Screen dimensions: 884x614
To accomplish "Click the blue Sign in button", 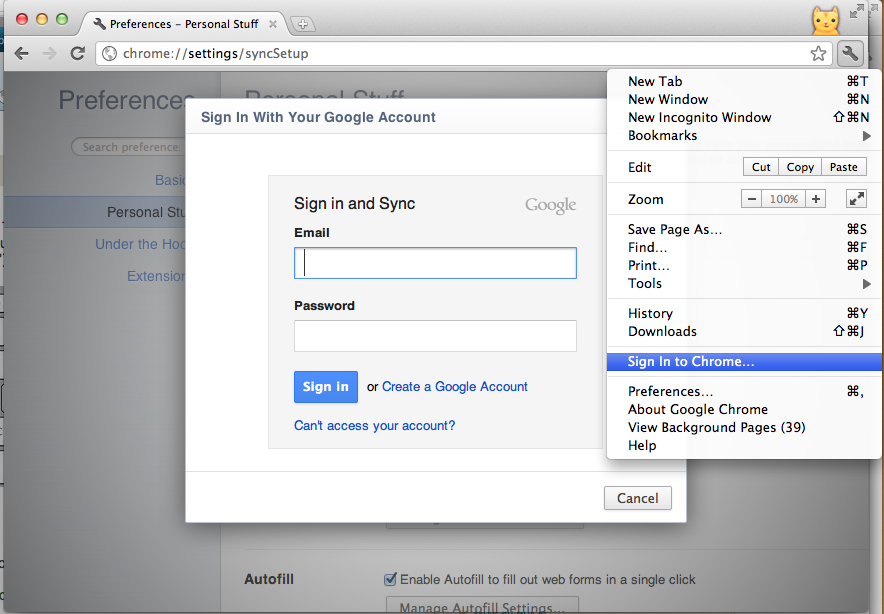I will pyautogui.click(x=326, y=387).
